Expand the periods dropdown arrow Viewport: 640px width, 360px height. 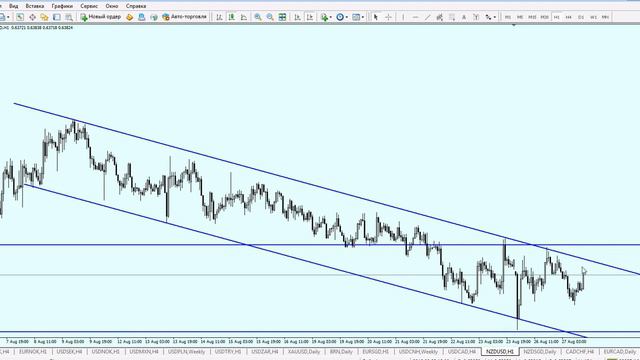(x=347, y=17)
